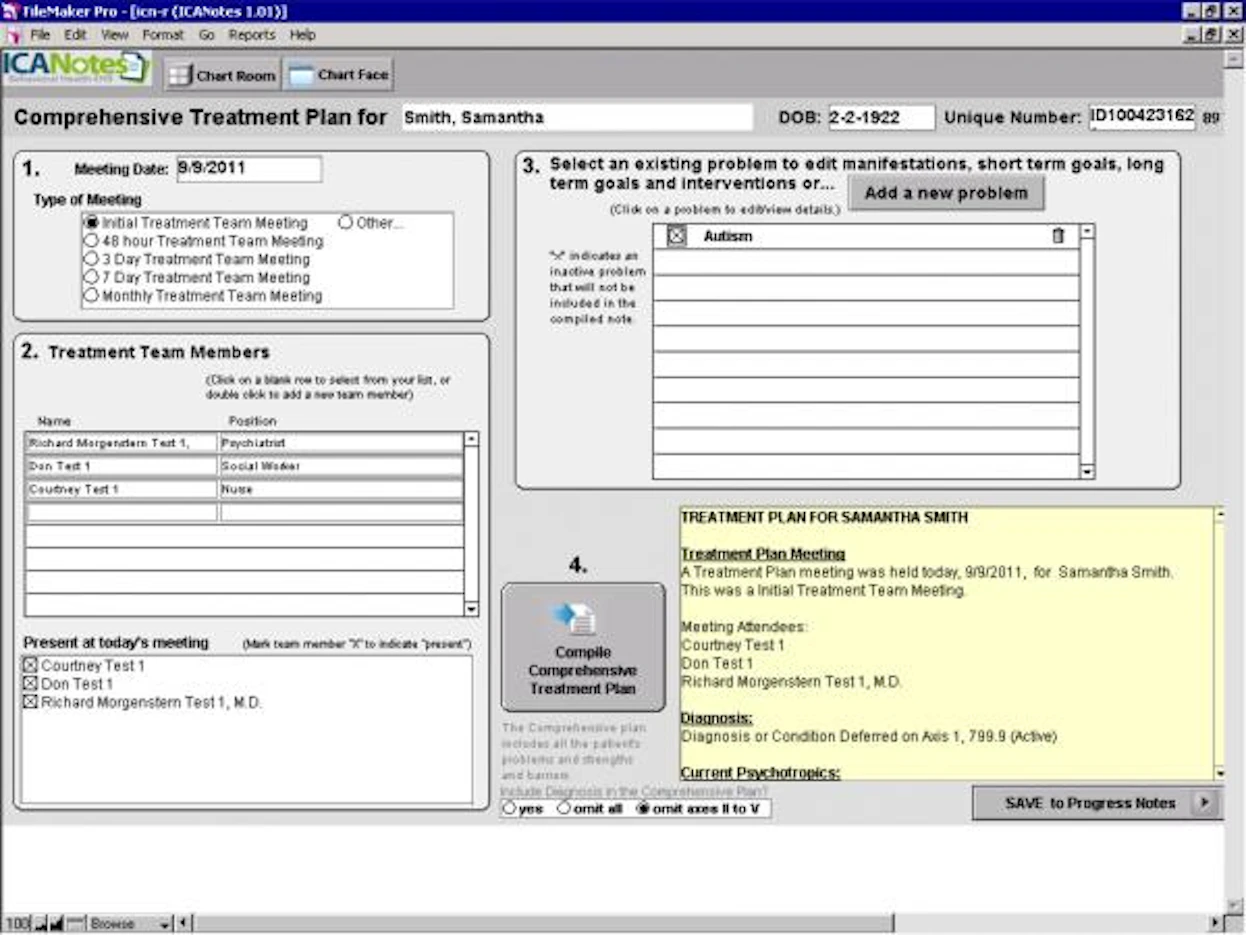The width and height of the screenshot is (1246, 935).
Task: Open the Chart Face
Action: [x=339, y=75]
